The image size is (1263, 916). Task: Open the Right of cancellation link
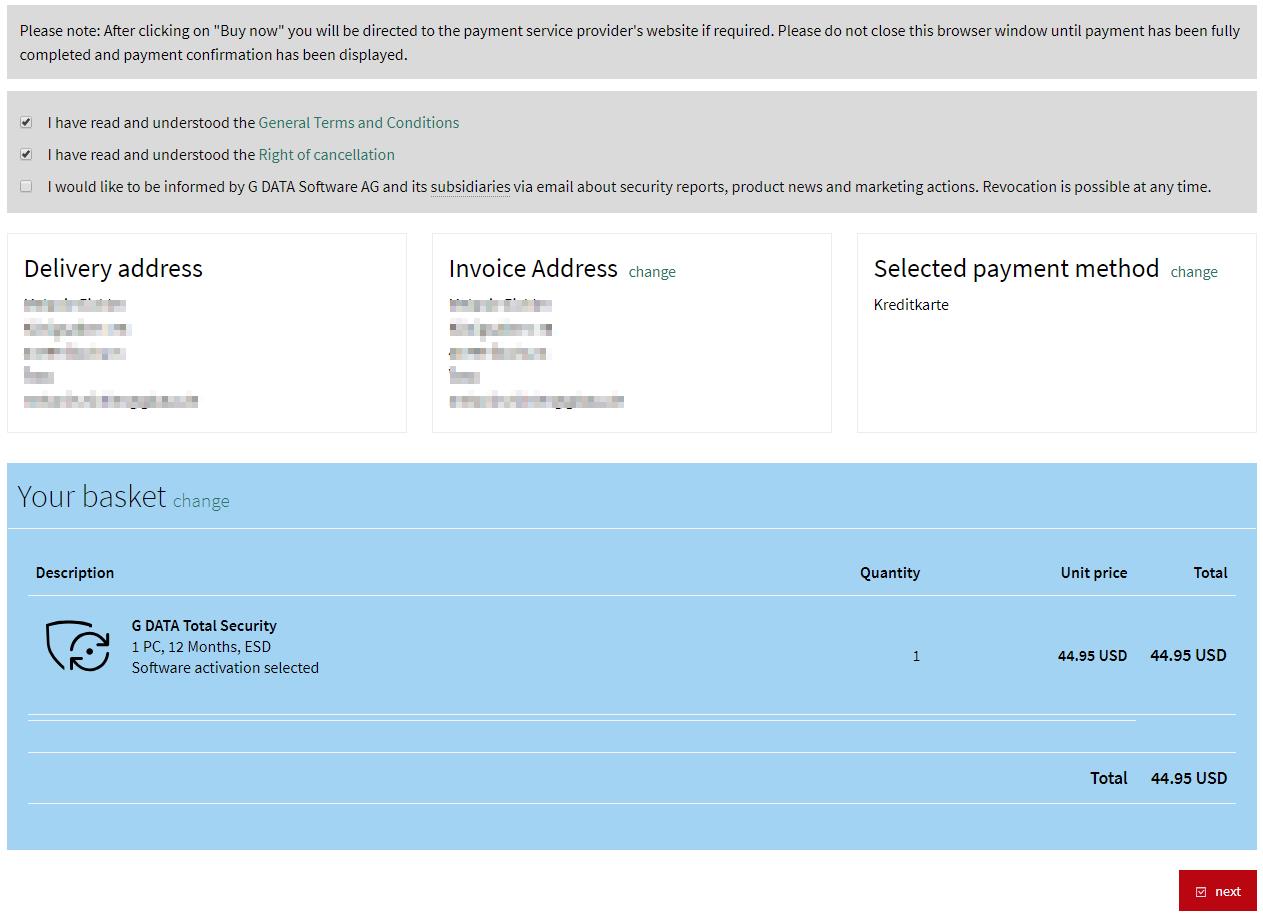[x=326, y=154]
